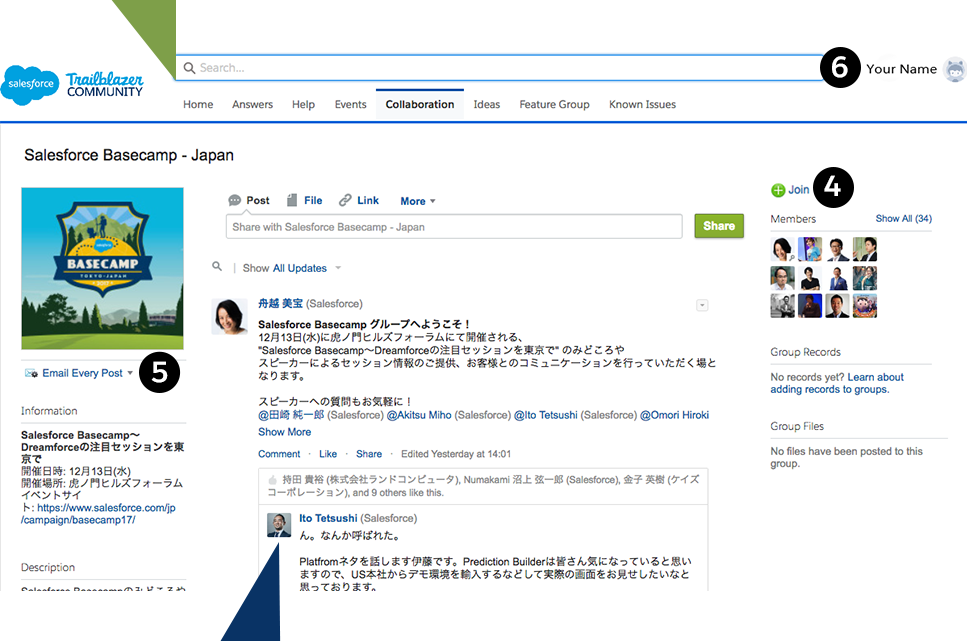967x641 pixels.
Task: Click the Basecamp group badge image
Action: [x=102, y=268]
